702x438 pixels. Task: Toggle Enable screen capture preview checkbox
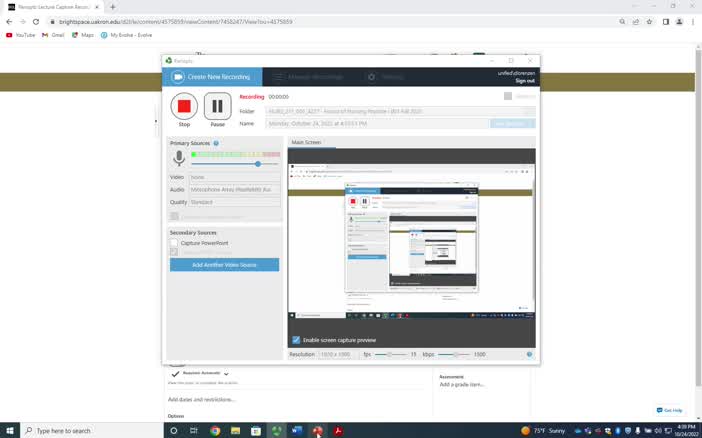tap(296, 340)
